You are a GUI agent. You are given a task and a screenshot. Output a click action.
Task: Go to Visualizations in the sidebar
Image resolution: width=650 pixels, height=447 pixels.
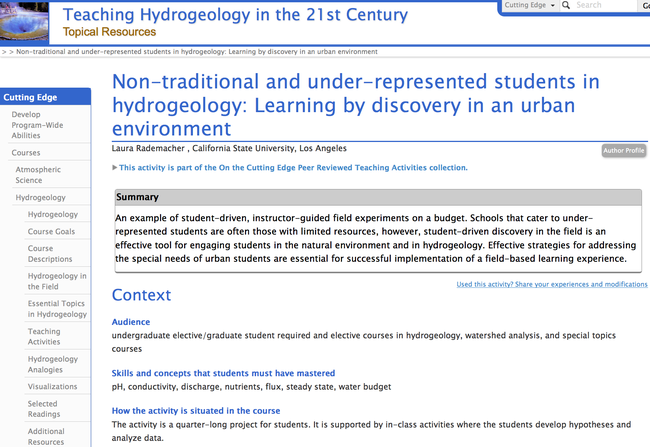pos(53,387)
